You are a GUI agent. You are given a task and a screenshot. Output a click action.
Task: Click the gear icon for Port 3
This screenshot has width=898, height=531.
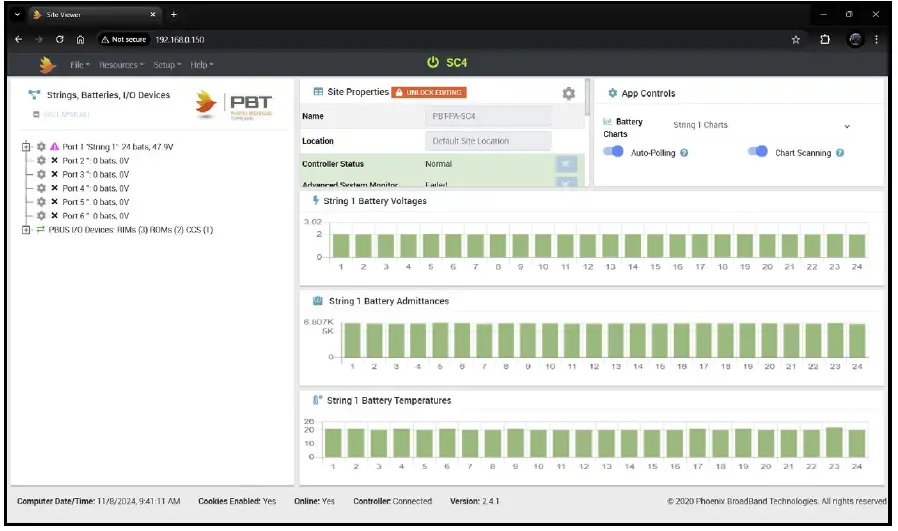click(41, 174)
